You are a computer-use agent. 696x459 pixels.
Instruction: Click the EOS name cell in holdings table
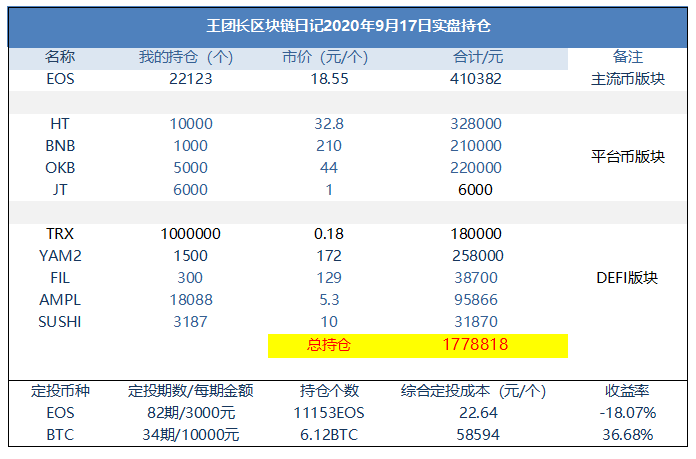(60, 79)
